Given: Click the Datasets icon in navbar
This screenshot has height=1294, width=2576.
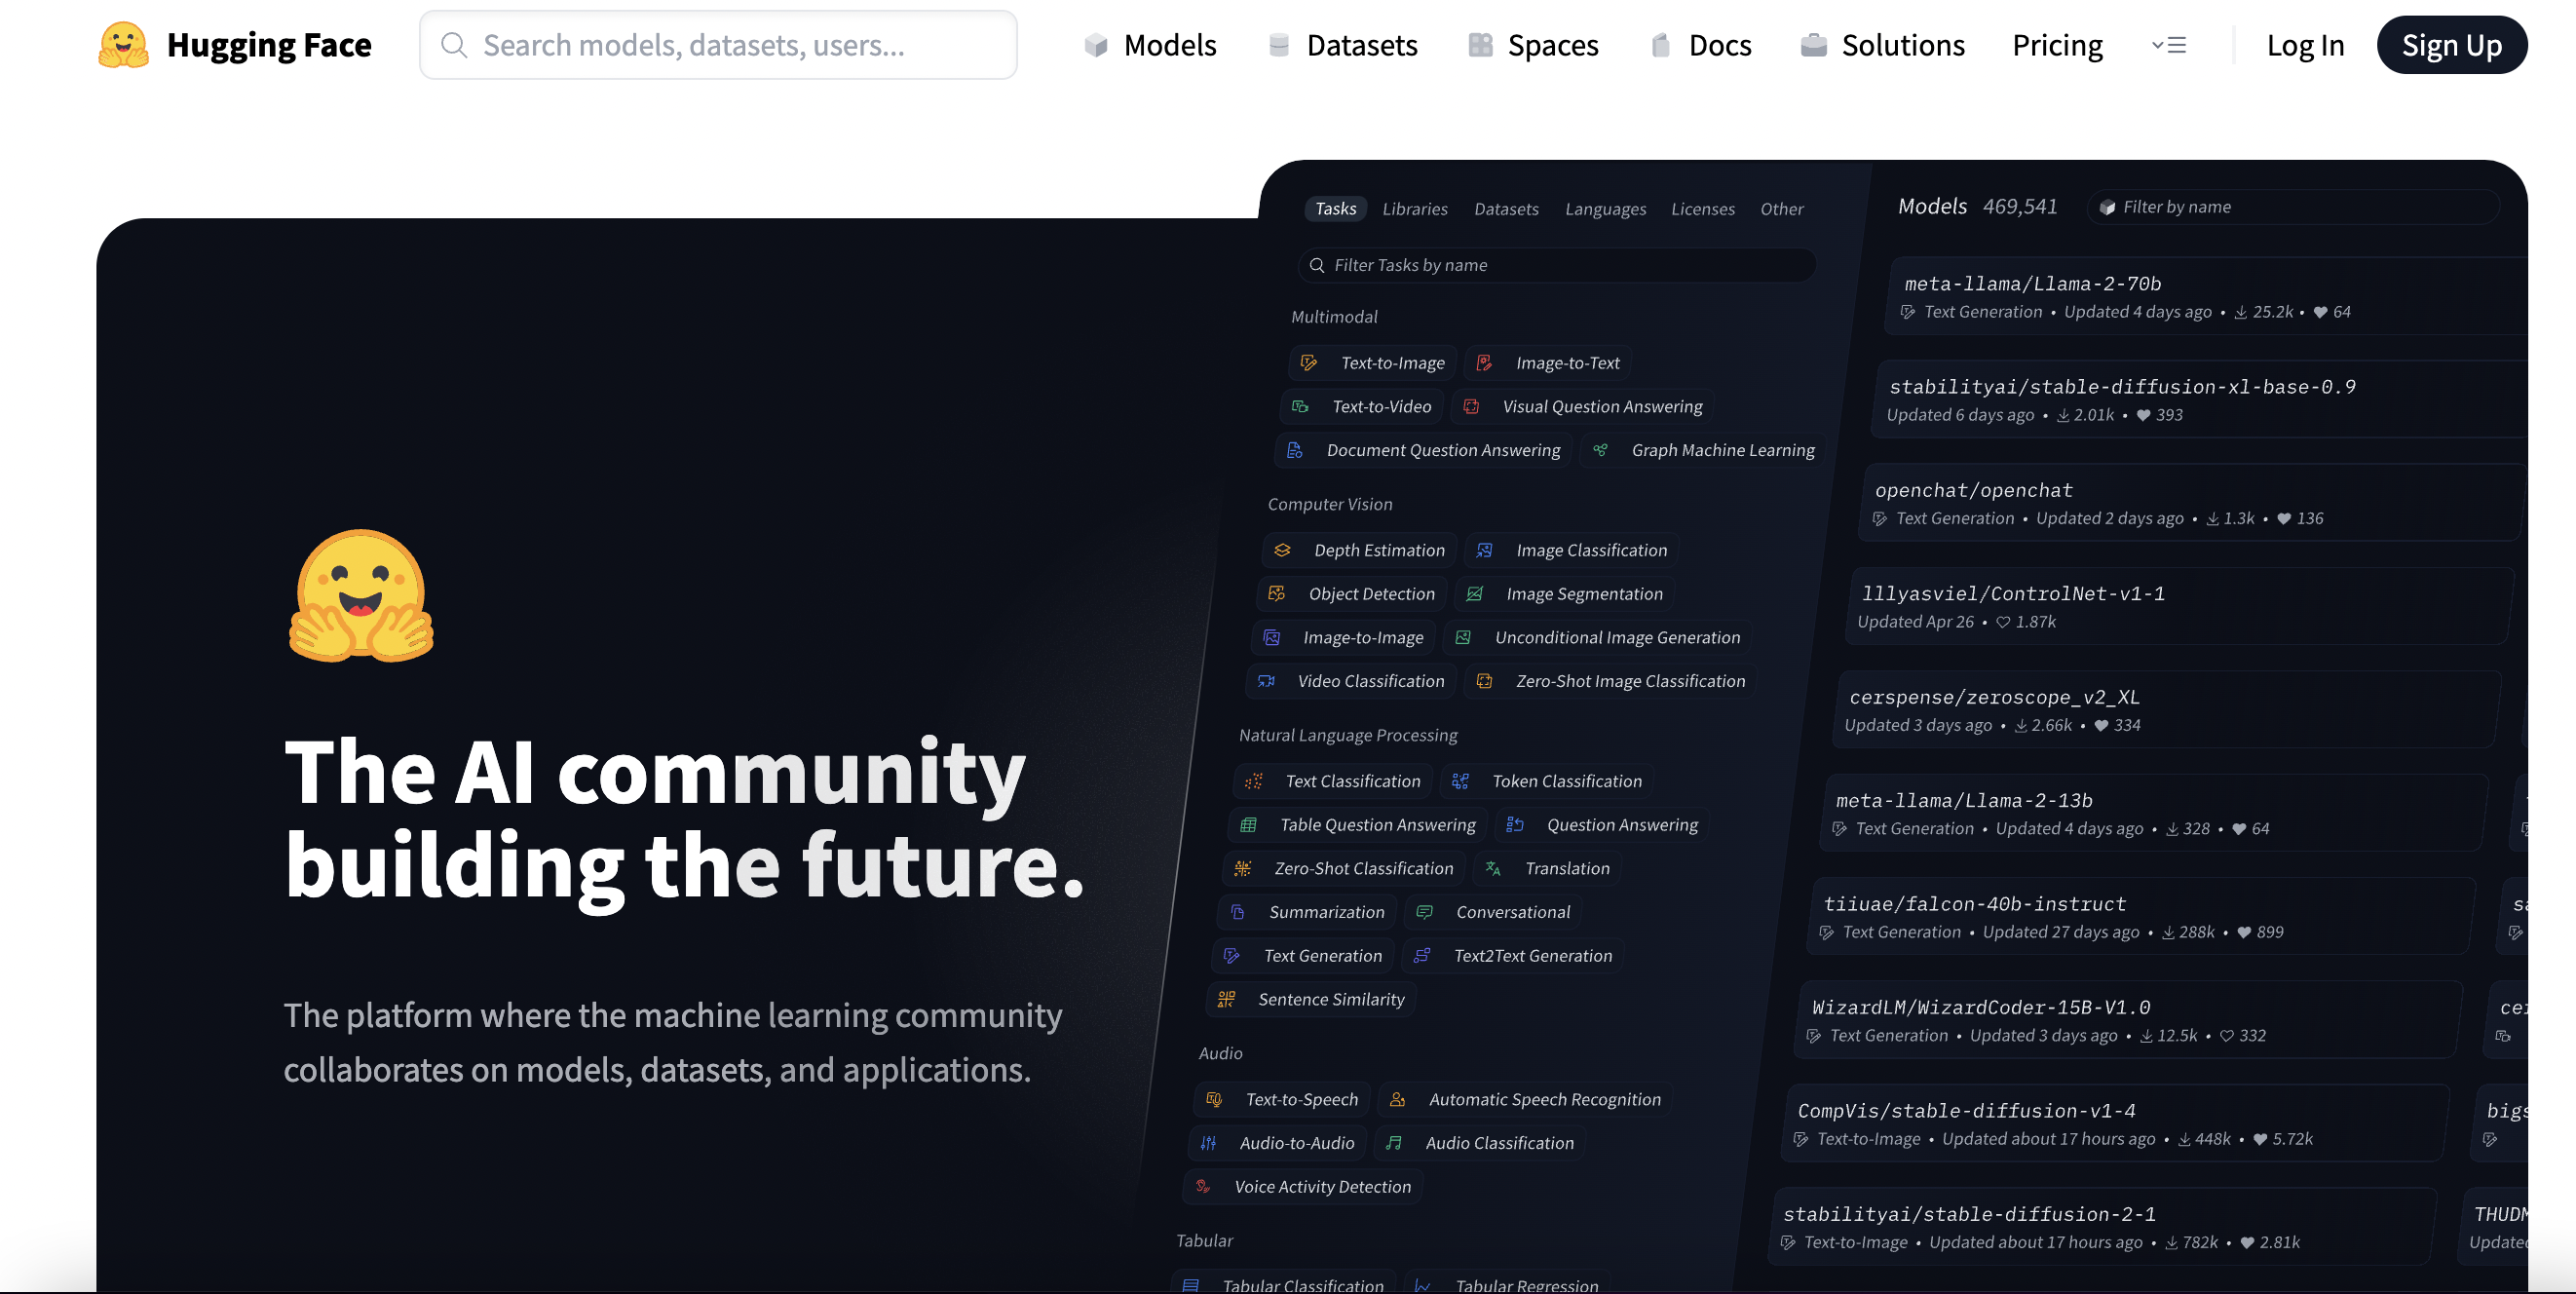Looking at the screenshot, I should coord(1278,45).
